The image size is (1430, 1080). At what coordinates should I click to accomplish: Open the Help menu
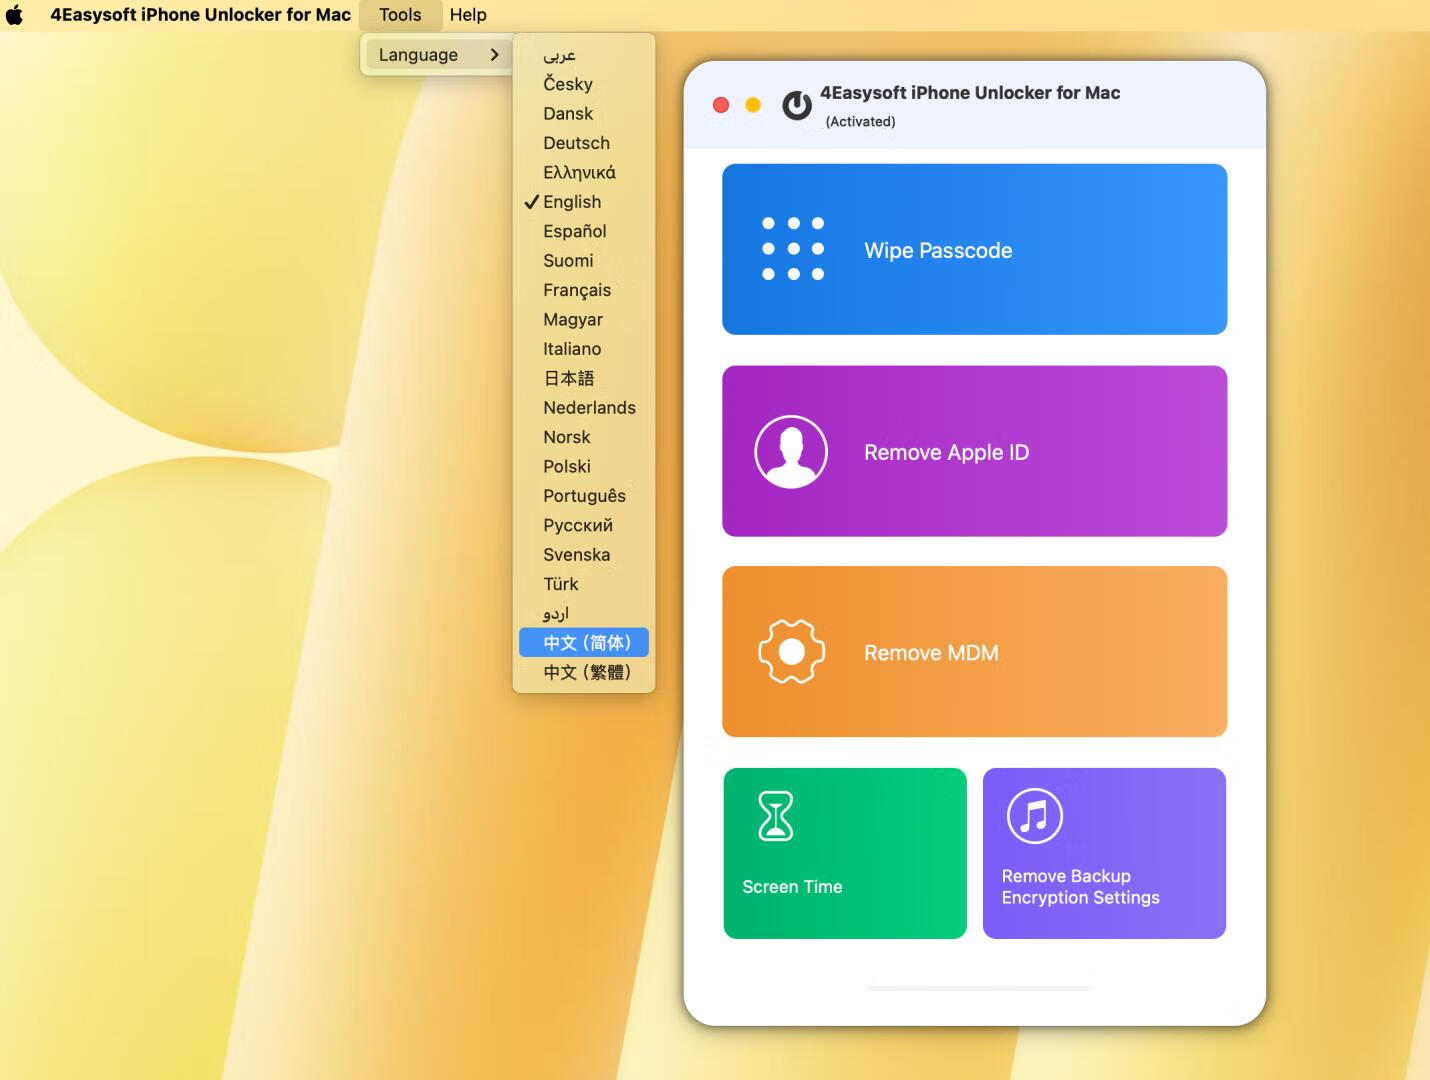[468, 15]
